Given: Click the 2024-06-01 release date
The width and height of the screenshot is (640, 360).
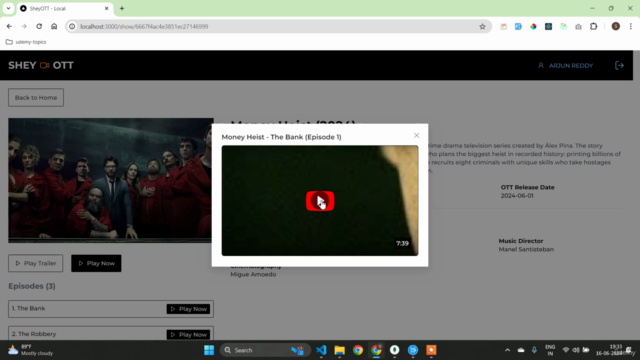Looking at the screenshot, I should click(x=517, y=196).
